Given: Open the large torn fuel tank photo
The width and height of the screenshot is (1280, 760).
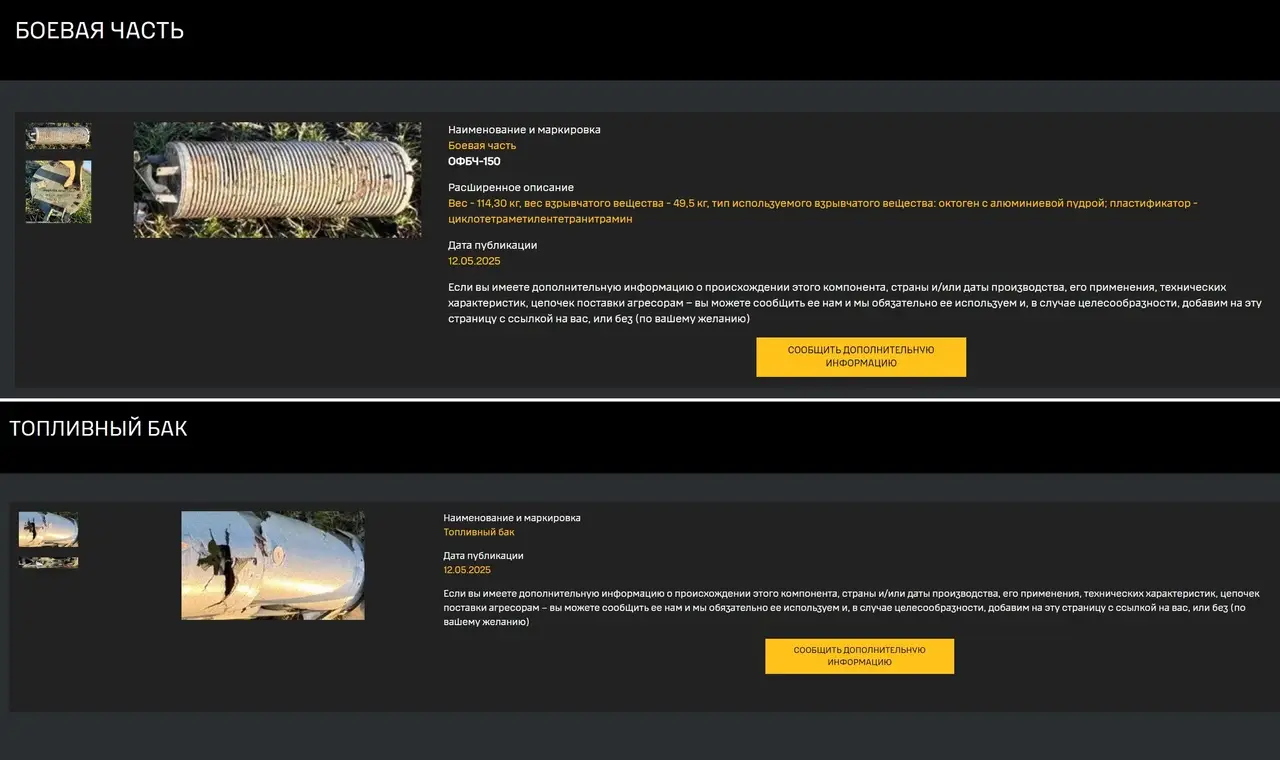Looking at the screenshot, I should 273,566.
